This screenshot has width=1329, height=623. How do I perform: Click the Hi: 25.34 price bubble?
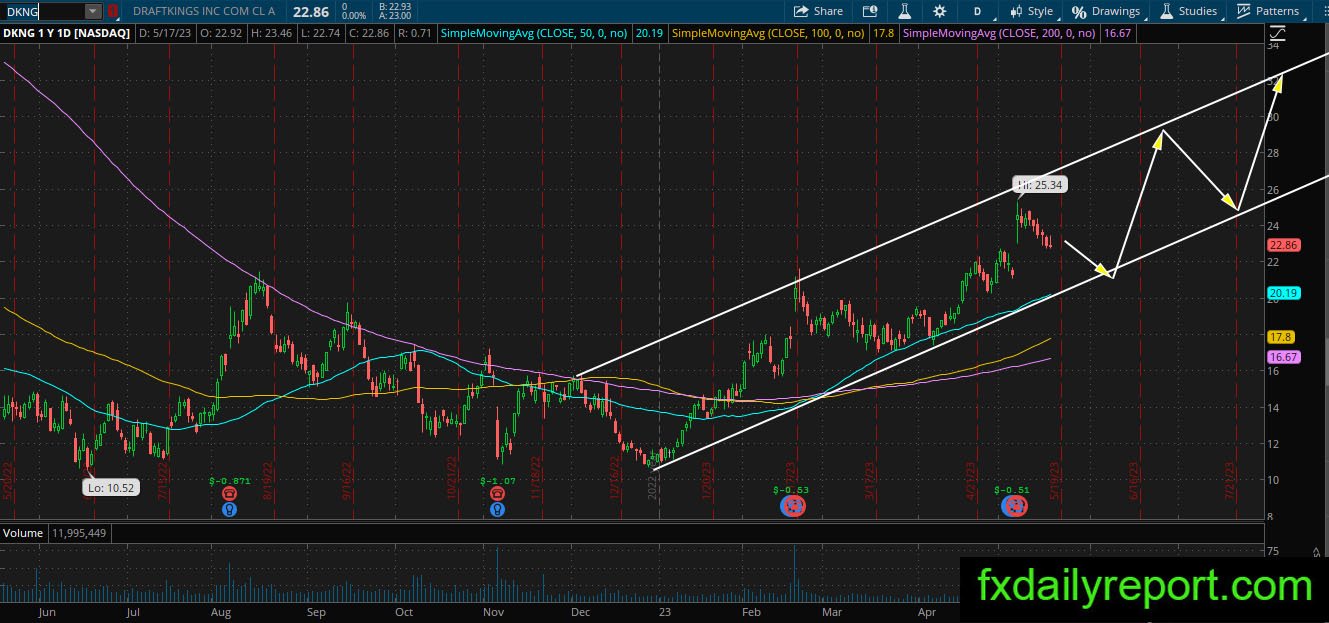click(1040, 184)
